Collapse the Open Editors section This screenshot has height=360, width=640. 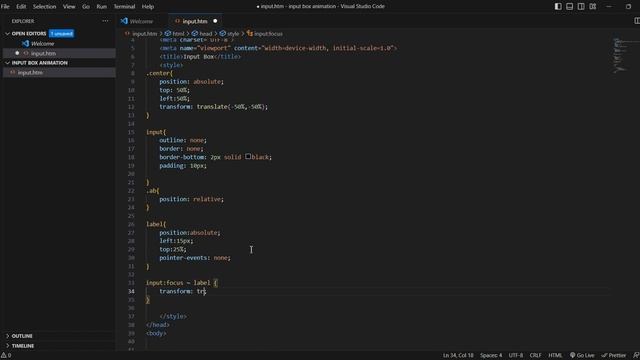(29, 33)
